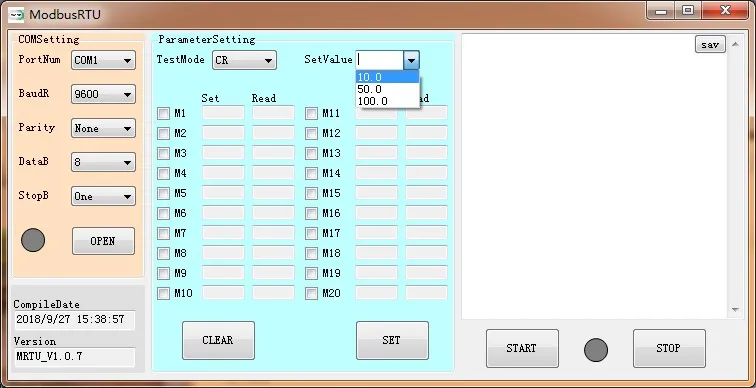Click the log scrollbar up arrow
Viewport: 756px width, 388px height.
click(x=735, y=44)
